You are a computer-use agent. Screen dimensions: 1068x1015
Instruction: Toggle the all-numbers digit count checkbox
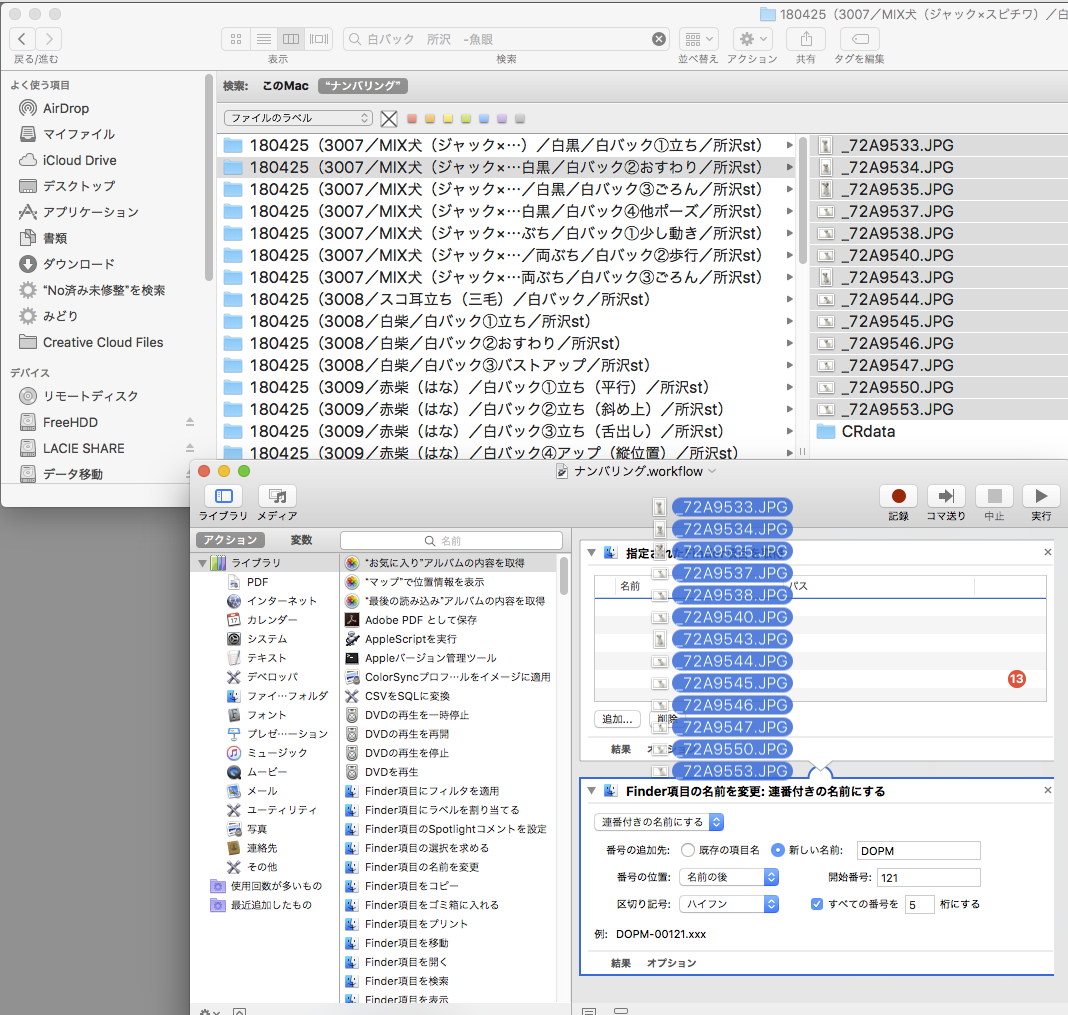(x=817, y=904)
